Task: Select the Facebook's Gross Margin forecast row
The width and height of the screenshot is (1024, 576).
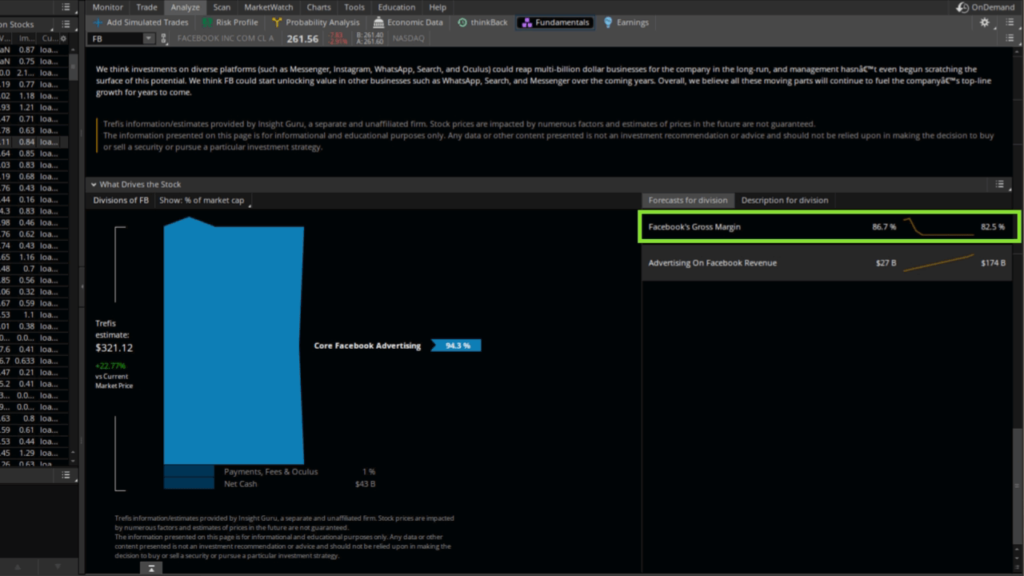Action: (x=829, y=227)
